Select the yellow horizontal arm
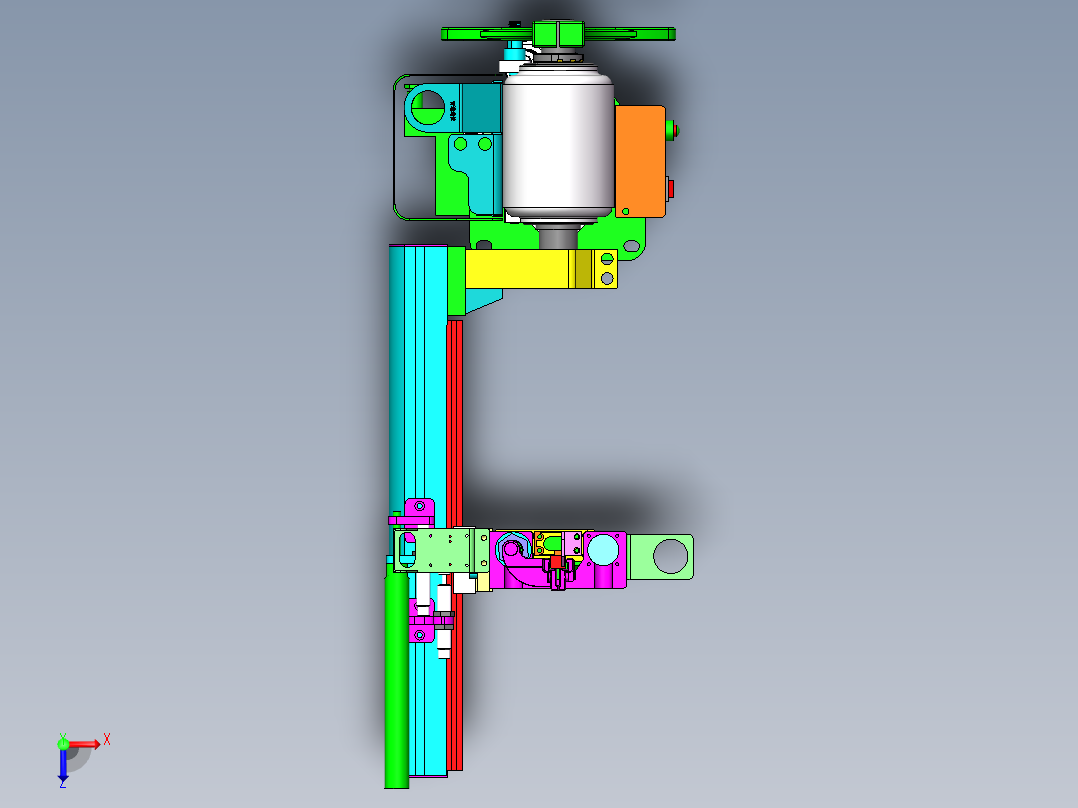Screen dimensions: 1078x808 [x=540, y=269]
